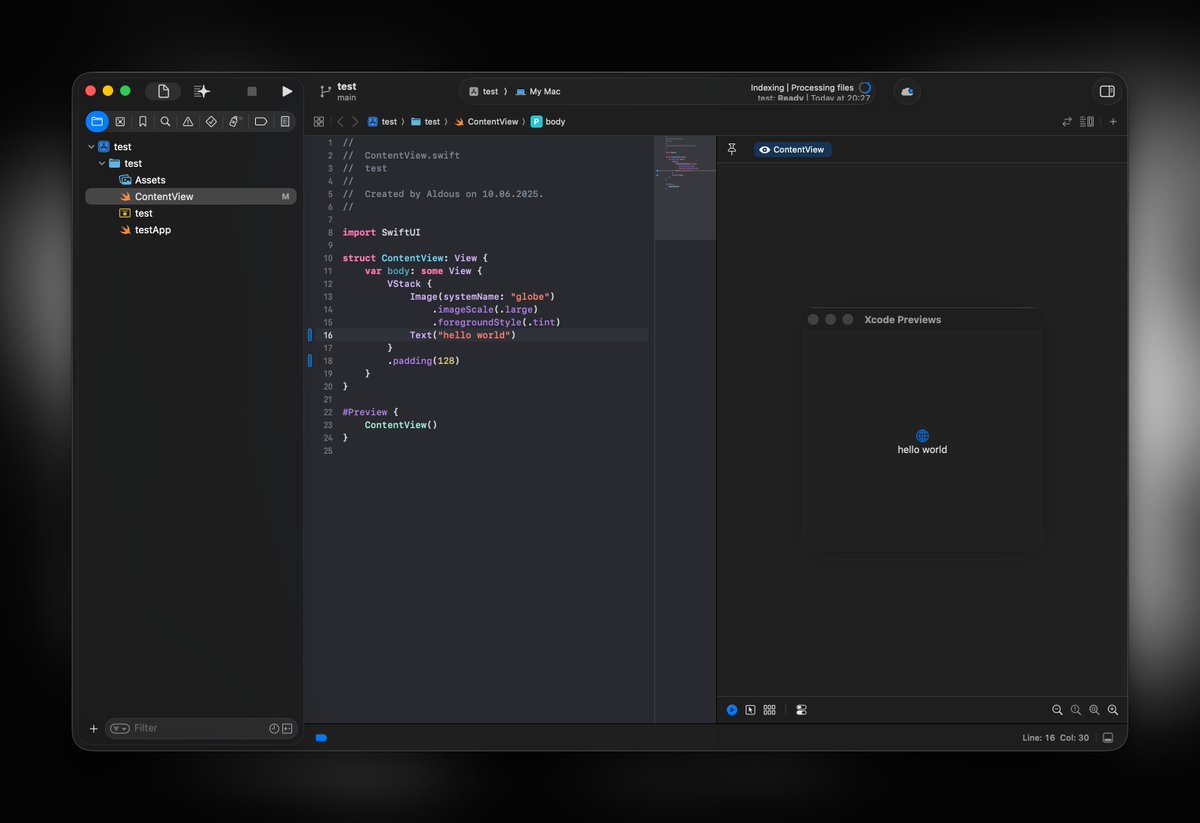Select the ContentView preview tab
Image resolution: width=1200 pixels, height=823 pixels.
(x=792, y=149)
